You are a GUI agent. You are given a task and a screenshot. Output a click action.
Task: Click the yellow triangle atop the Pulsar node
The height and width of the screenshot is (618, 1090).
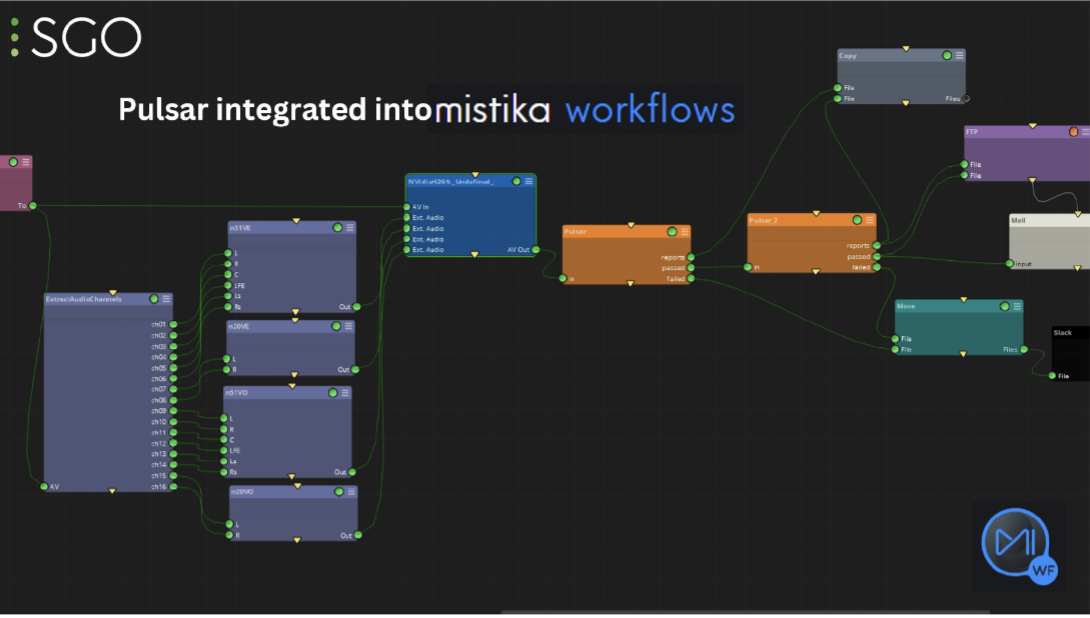coord(631,225)
